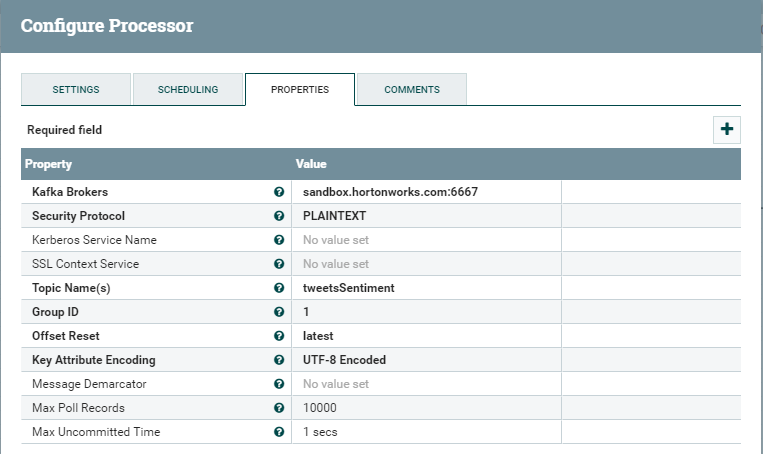Open Key Attribute Encoding value selector
The width and height of the screenshot is (763, 454).
click(x=425, y=360)
